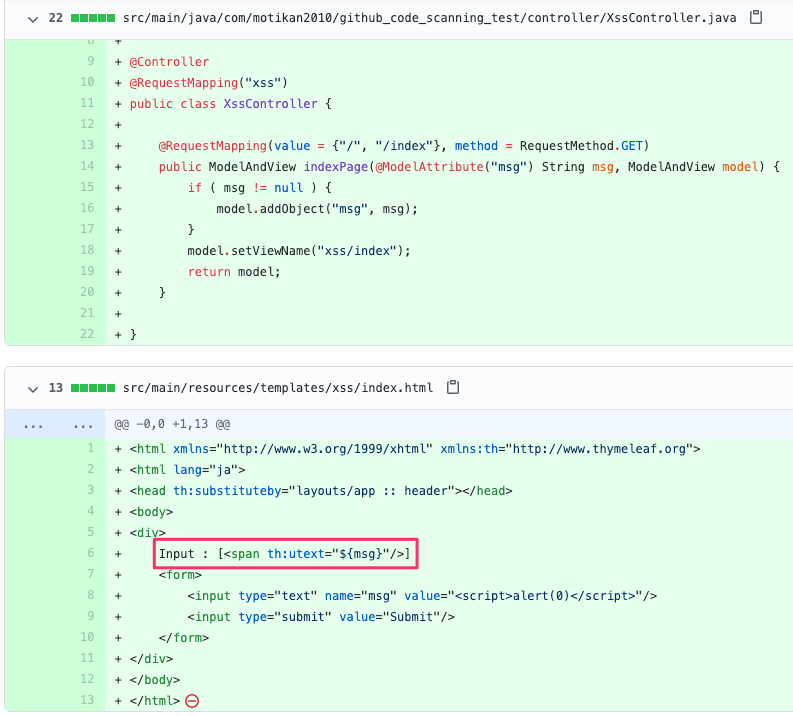Copy the XssController.java file path
This screenshot has width=793, height=716.
[x=756, y=17]
